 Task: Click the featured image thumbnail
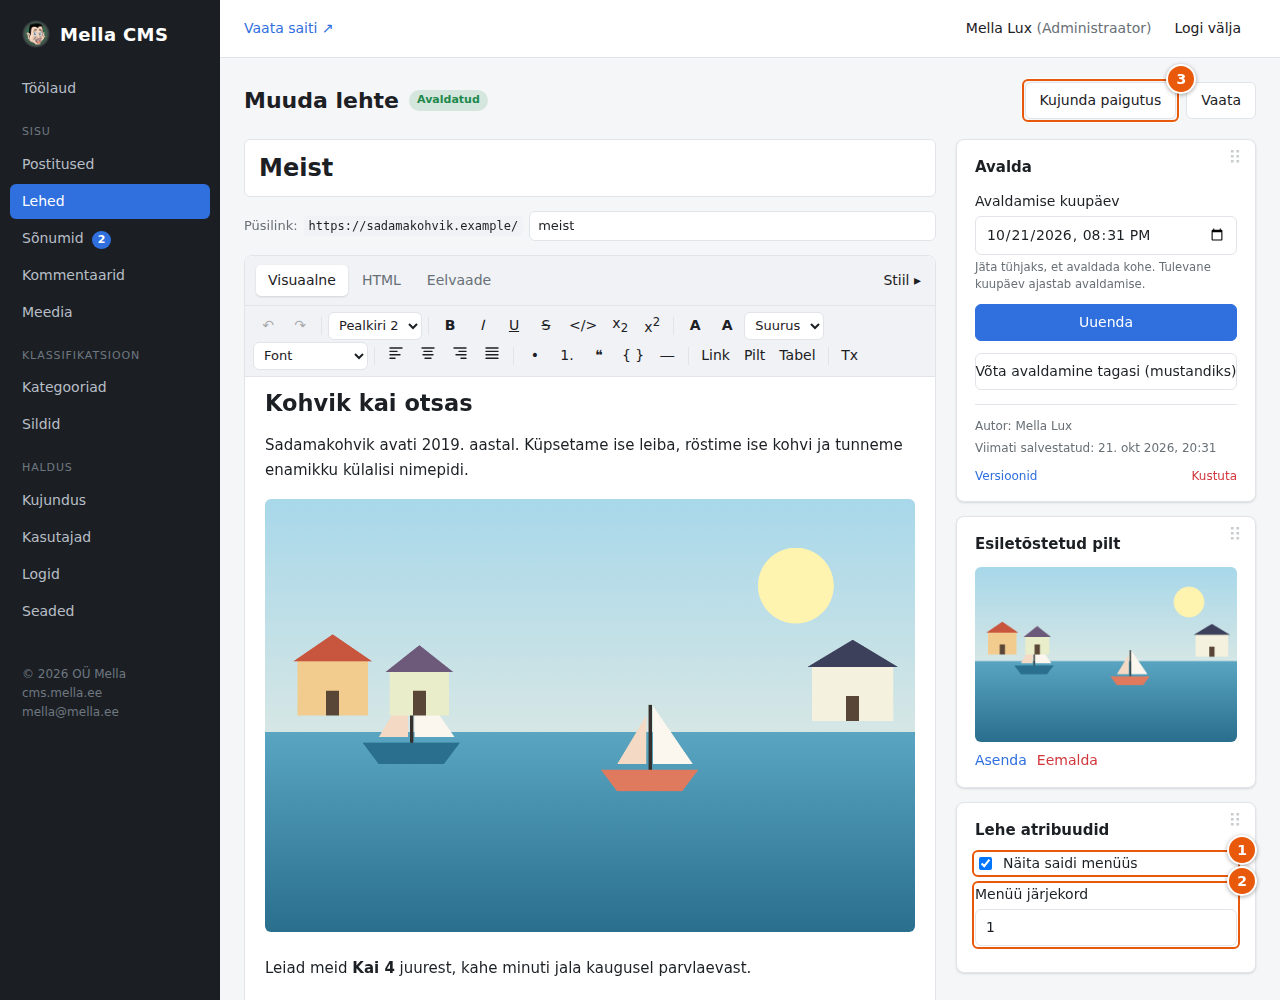point(1106,654)
